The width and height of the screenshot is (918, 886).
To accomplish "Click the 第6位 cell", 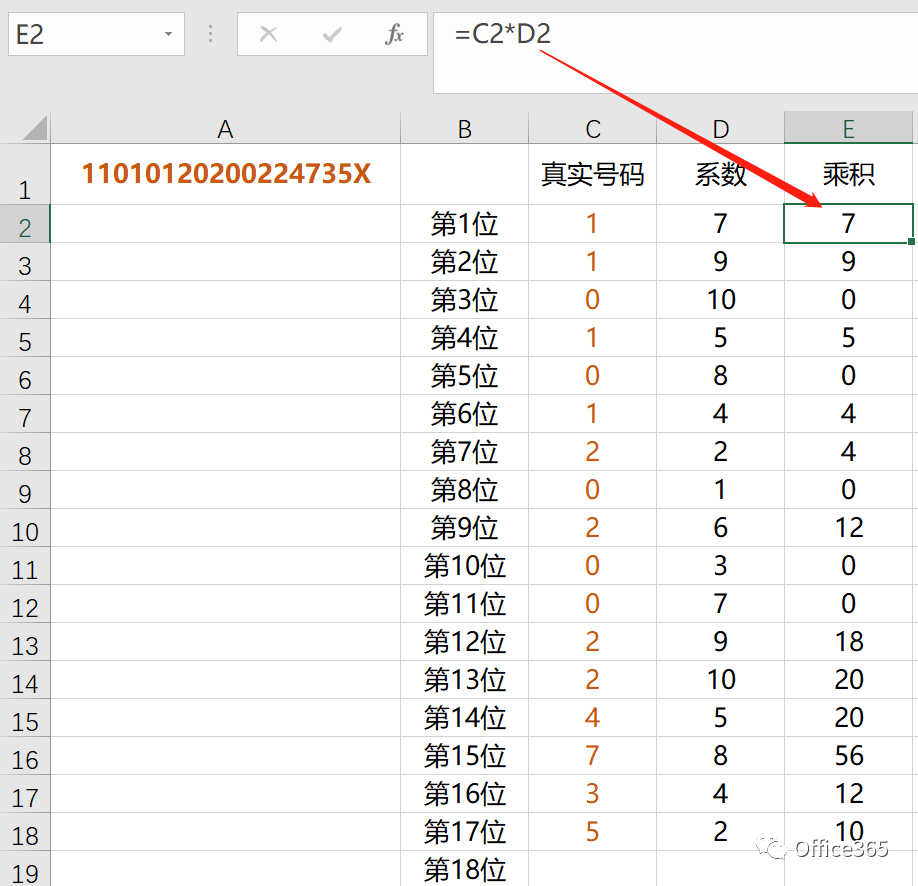I will (464, 413).
